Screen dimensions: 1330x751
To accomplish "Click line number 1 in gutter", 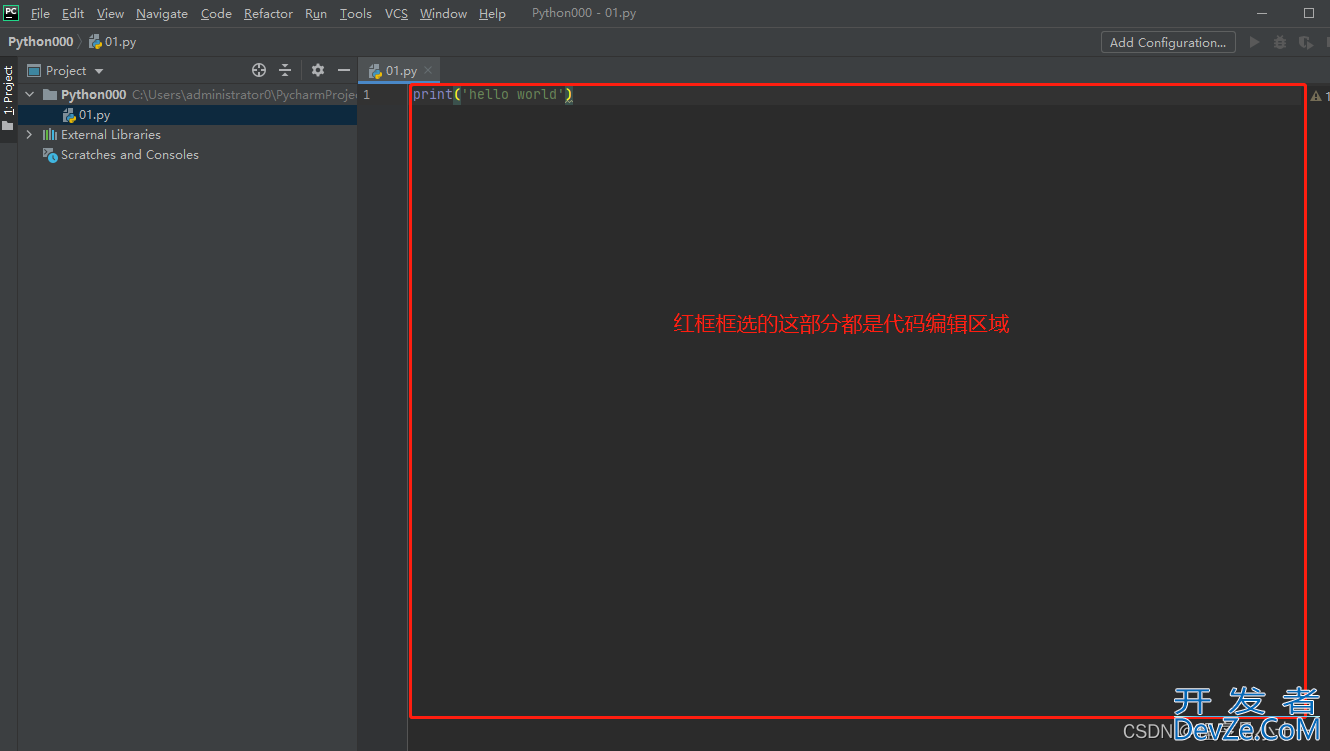I will point(366,95).
